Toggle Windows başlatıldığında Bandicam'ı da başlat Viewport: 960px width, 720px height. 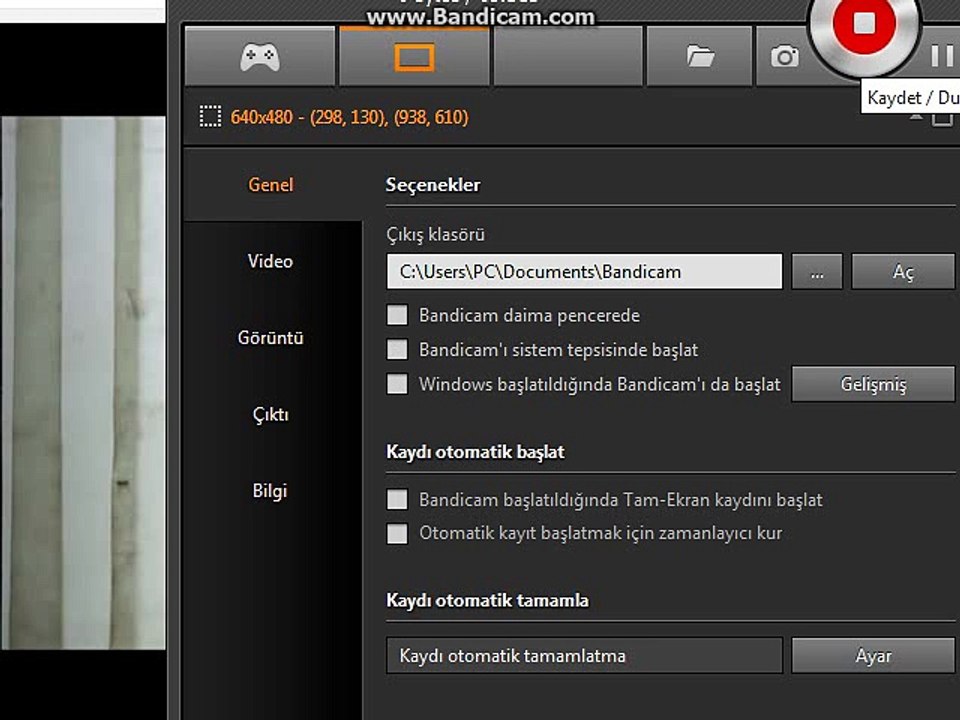point(397,384)
